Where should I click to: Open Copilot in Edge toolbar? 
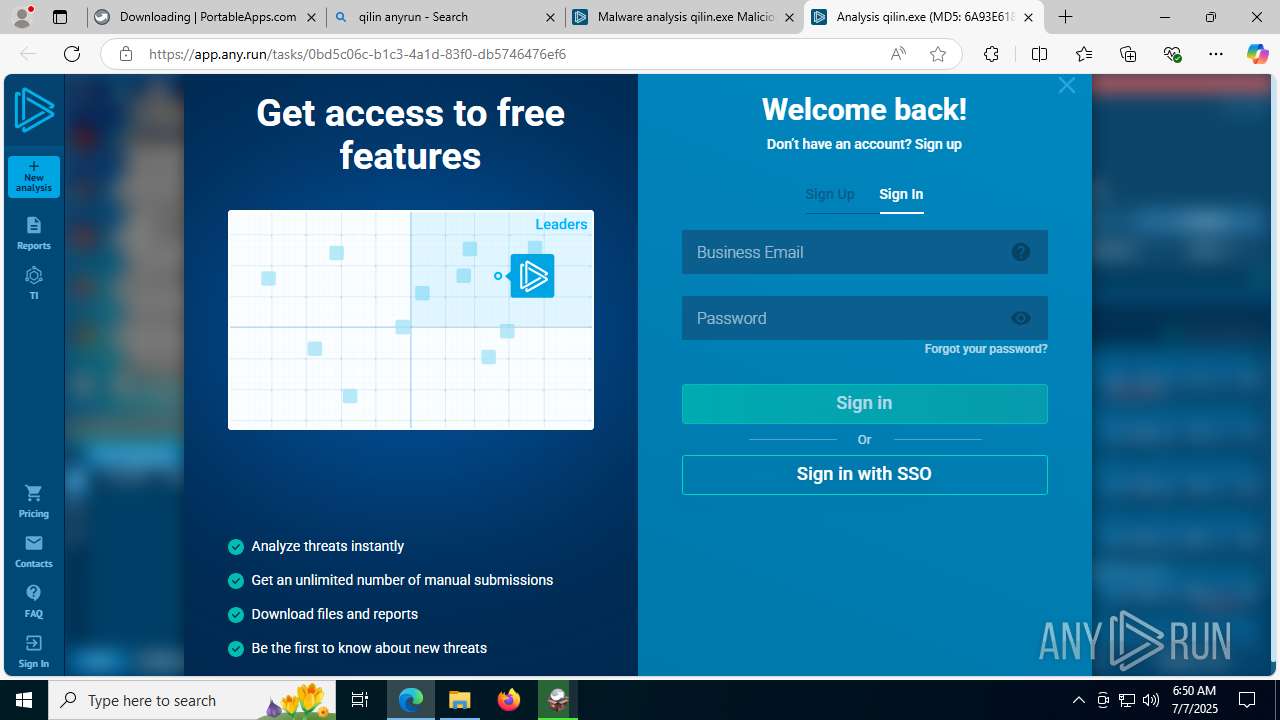1257,54
